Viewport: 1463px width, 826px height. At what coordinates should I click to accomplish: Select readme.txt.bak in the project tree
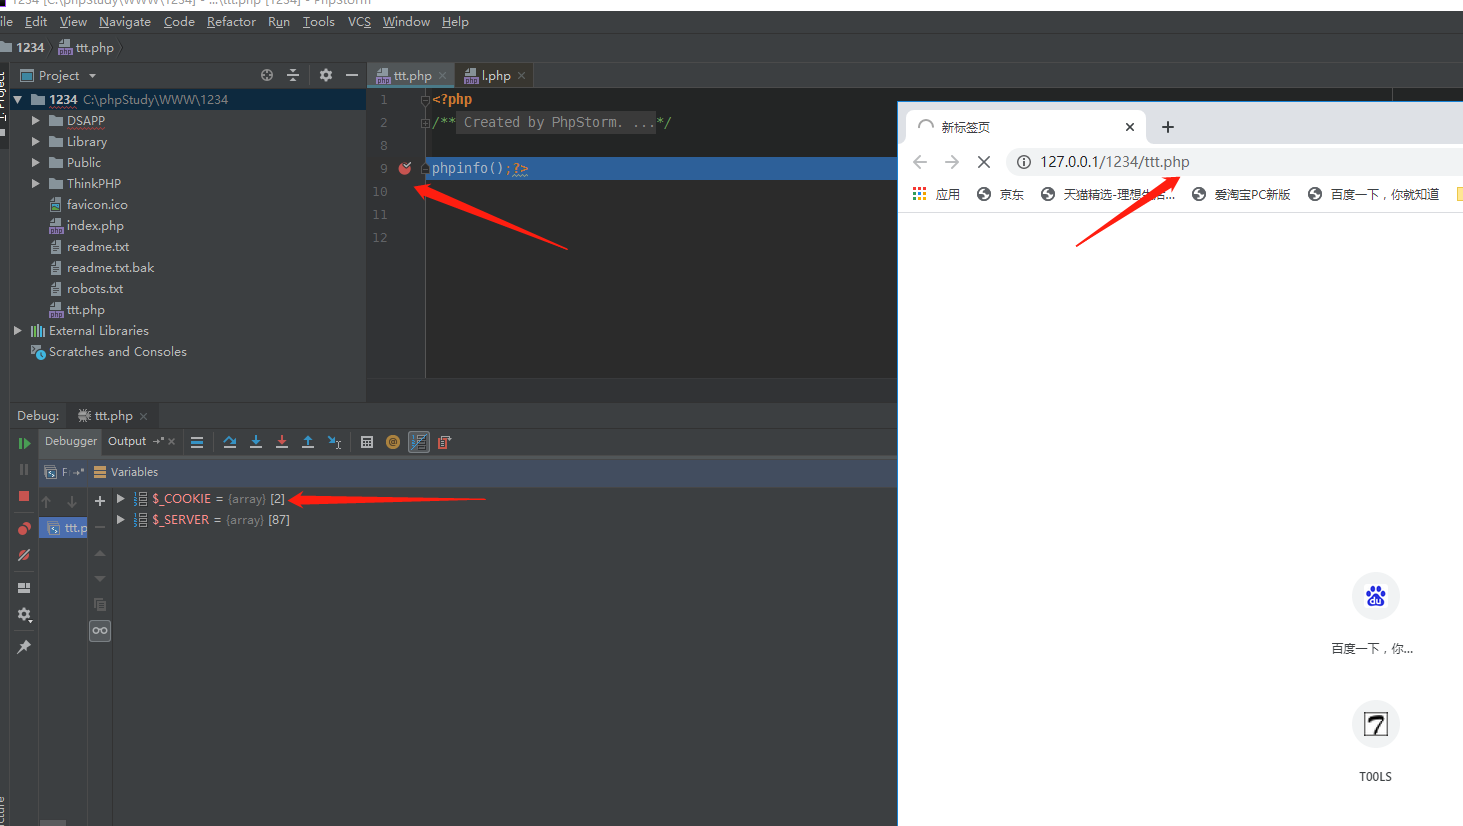coord(110,267)
